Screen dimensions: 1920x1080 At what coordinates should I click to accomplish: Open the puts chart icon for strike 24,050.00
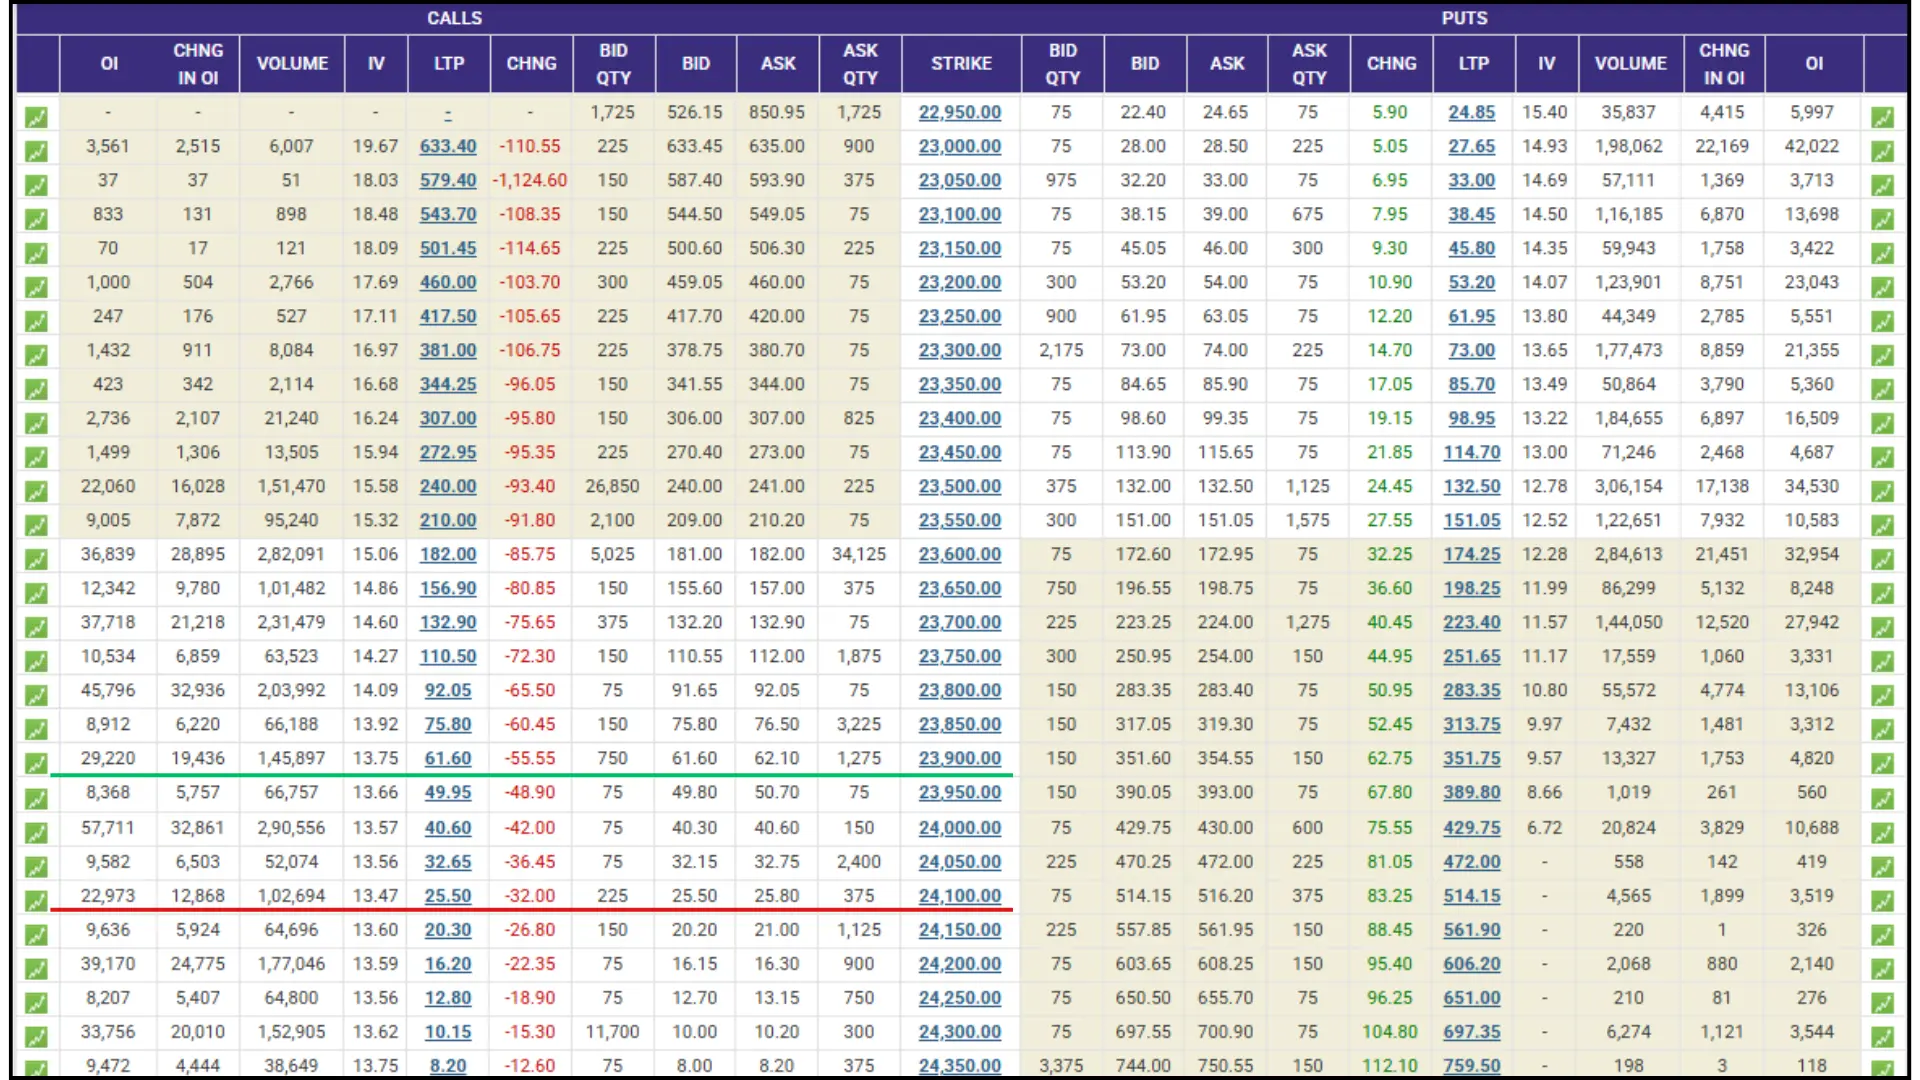coord(1883,866)
